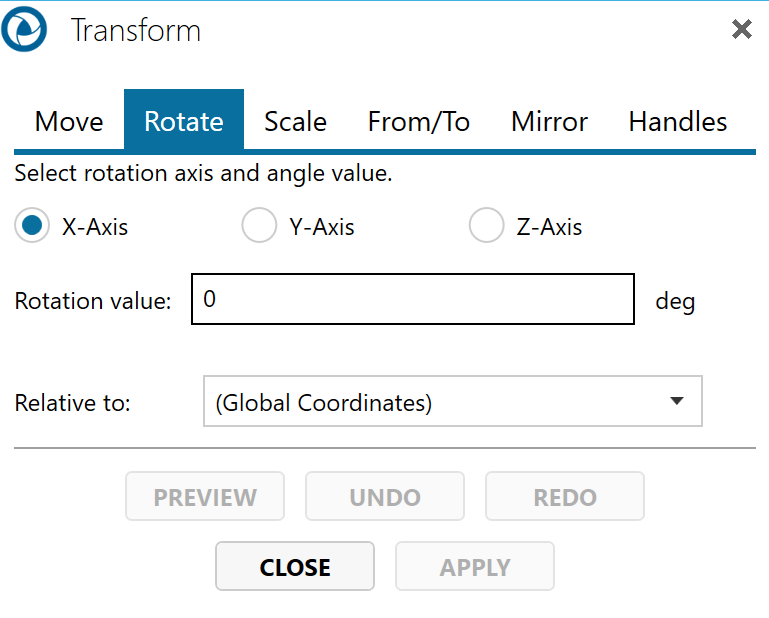The height and width of the screenshot is (618, 769).
Task: Set rotation axis to Z-Axis
Action: tap(486, 227)
